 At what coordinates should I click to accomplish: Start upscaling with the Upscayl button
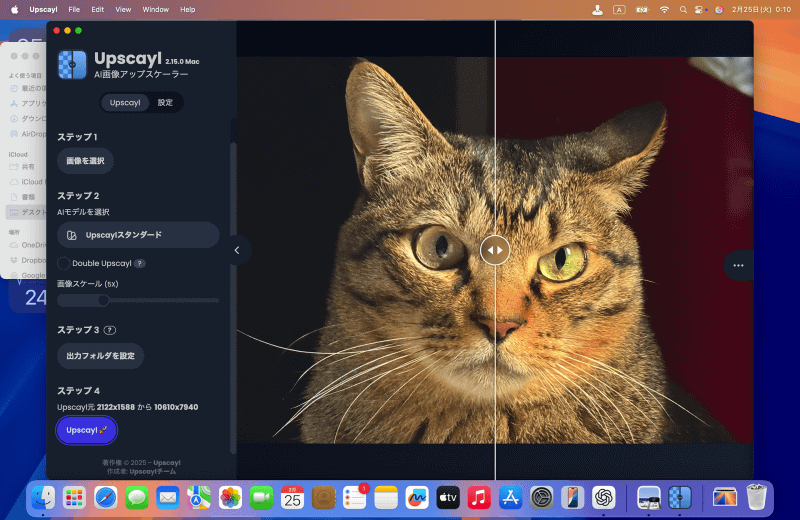[87, 430]
